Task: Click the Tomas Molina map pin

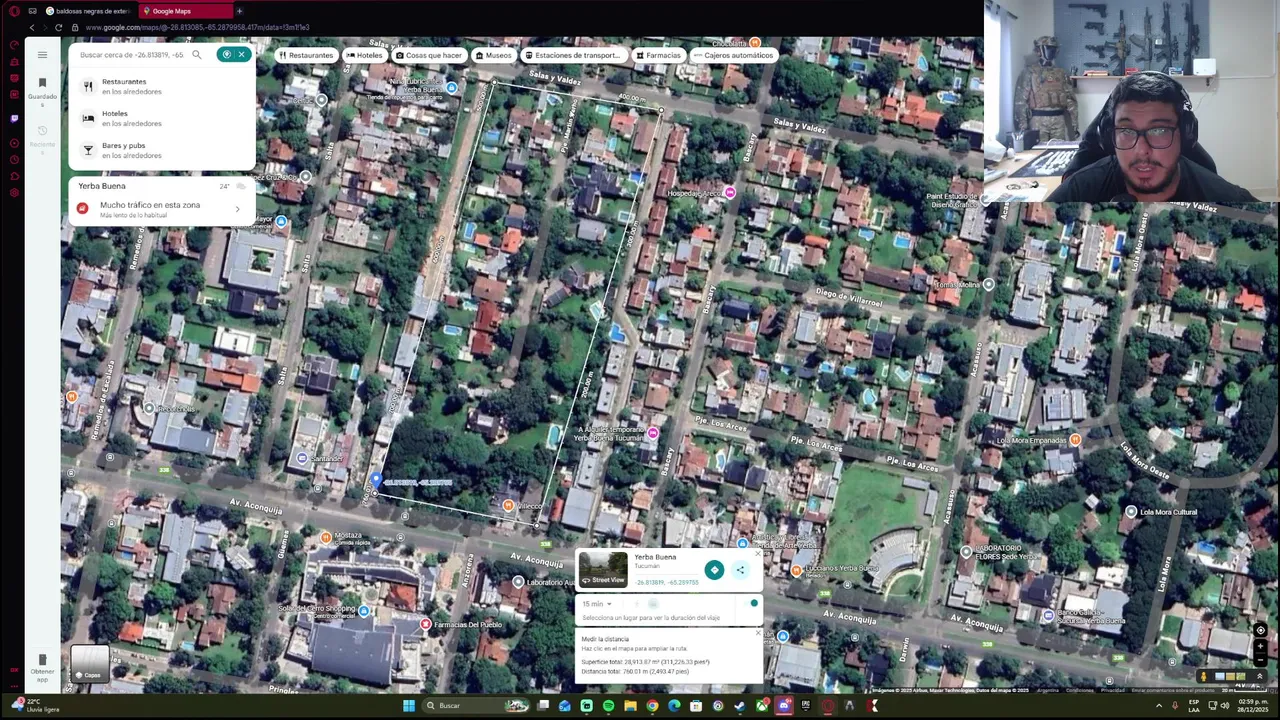Action: pos(988,284)
